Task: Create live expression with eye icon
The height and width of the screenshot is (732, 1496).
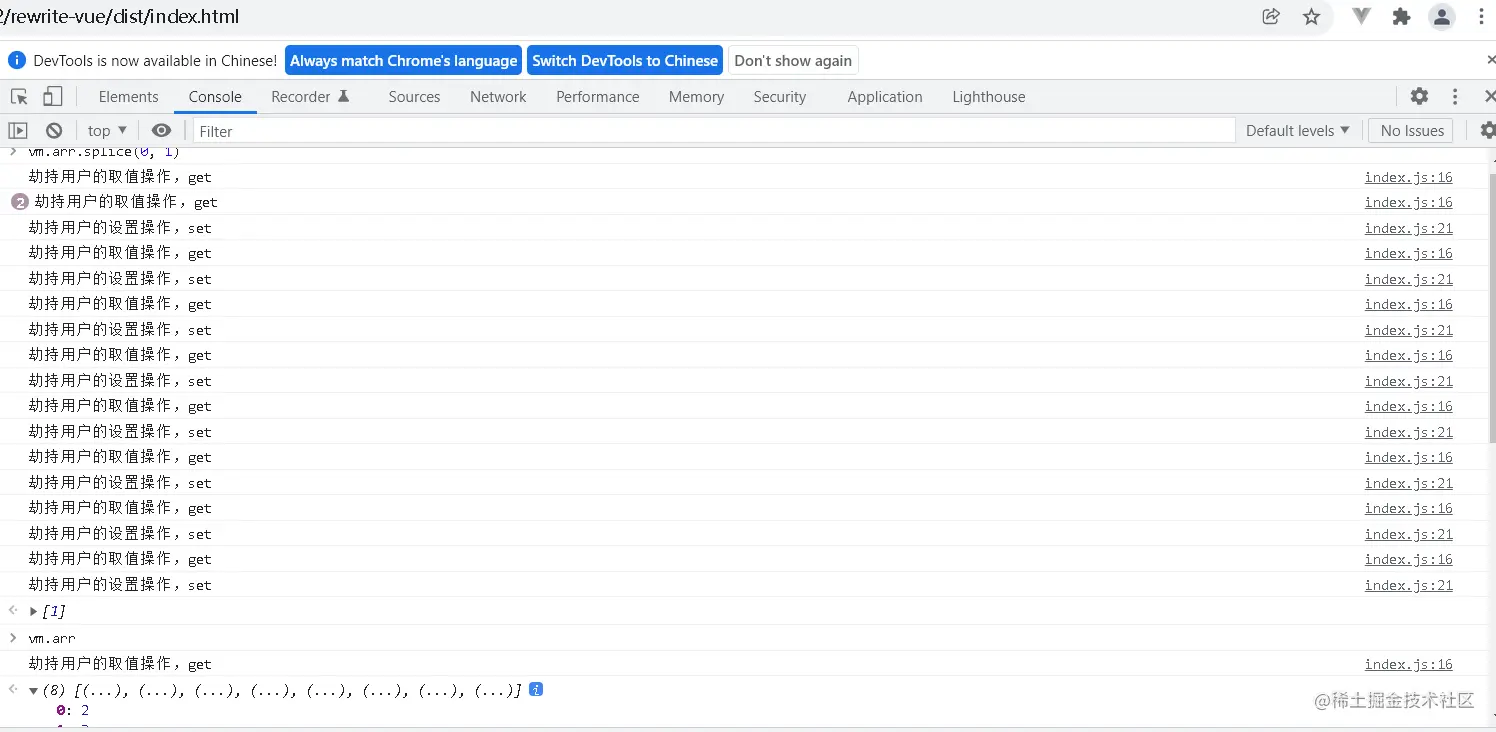Action: pyautogui.click(x=161, y=130)
